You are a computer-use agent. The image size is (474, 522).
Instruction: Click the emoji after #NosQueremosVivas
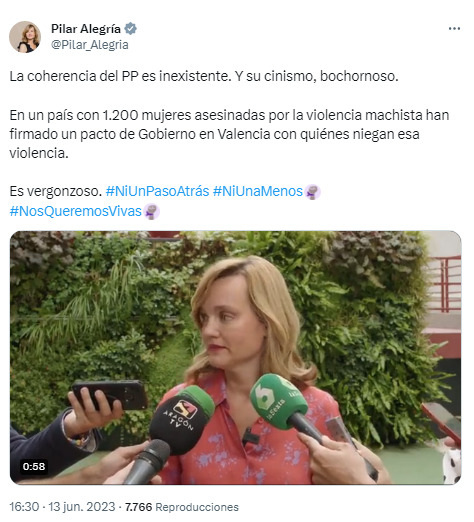click(x=152, y=211)
